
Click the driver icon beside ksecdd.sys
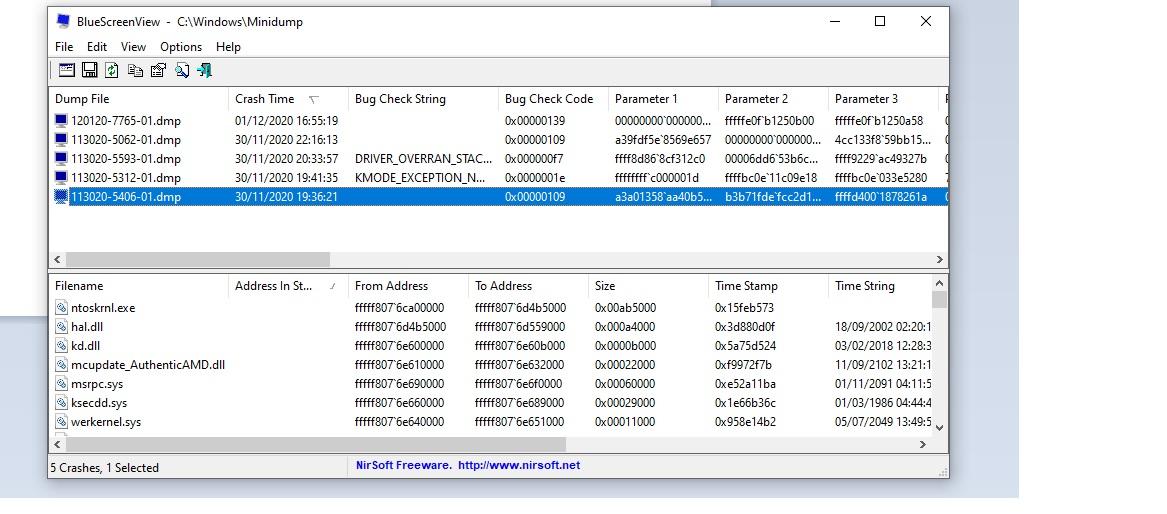click(x=61, y=403)
